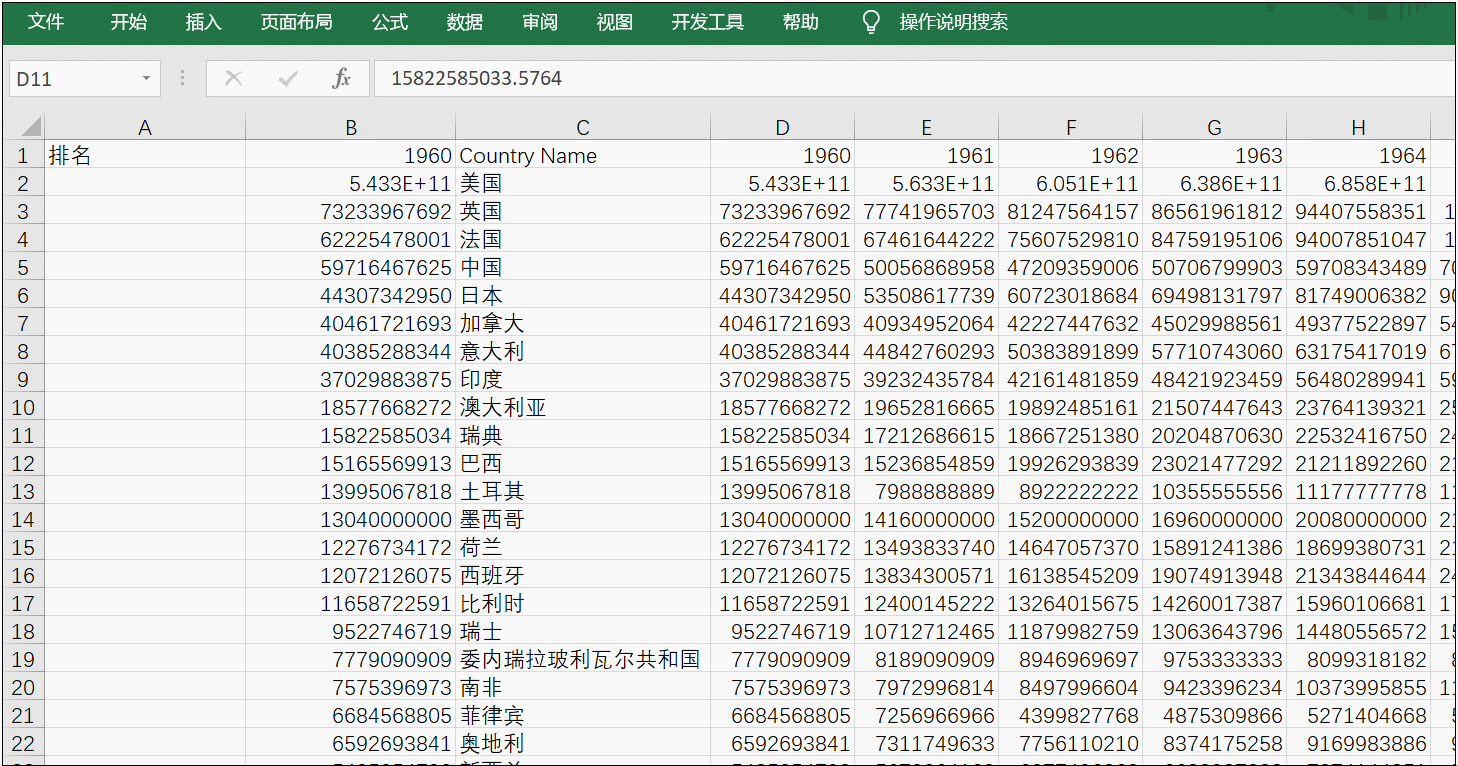This screenshot has height=766, width=1458.
Task: Select column D by clicking its header
Action: 781,125
